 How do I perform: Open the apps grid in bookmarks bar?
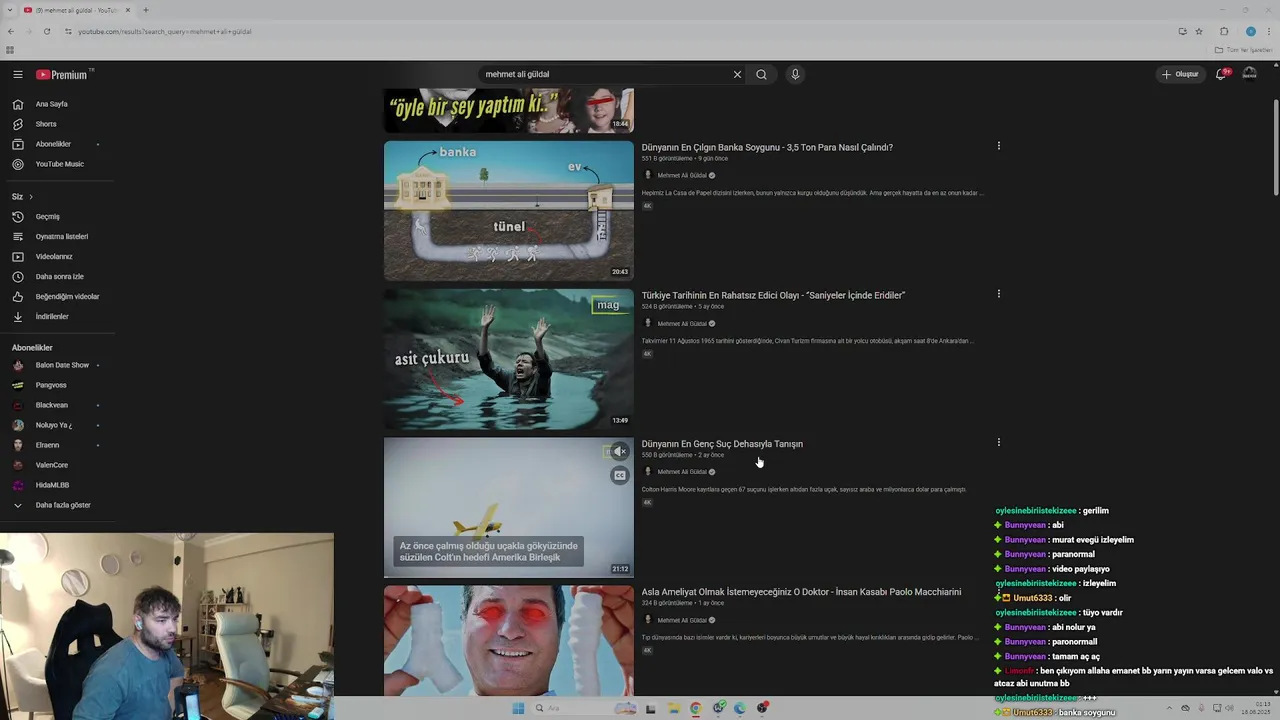(x=10, y=50)
